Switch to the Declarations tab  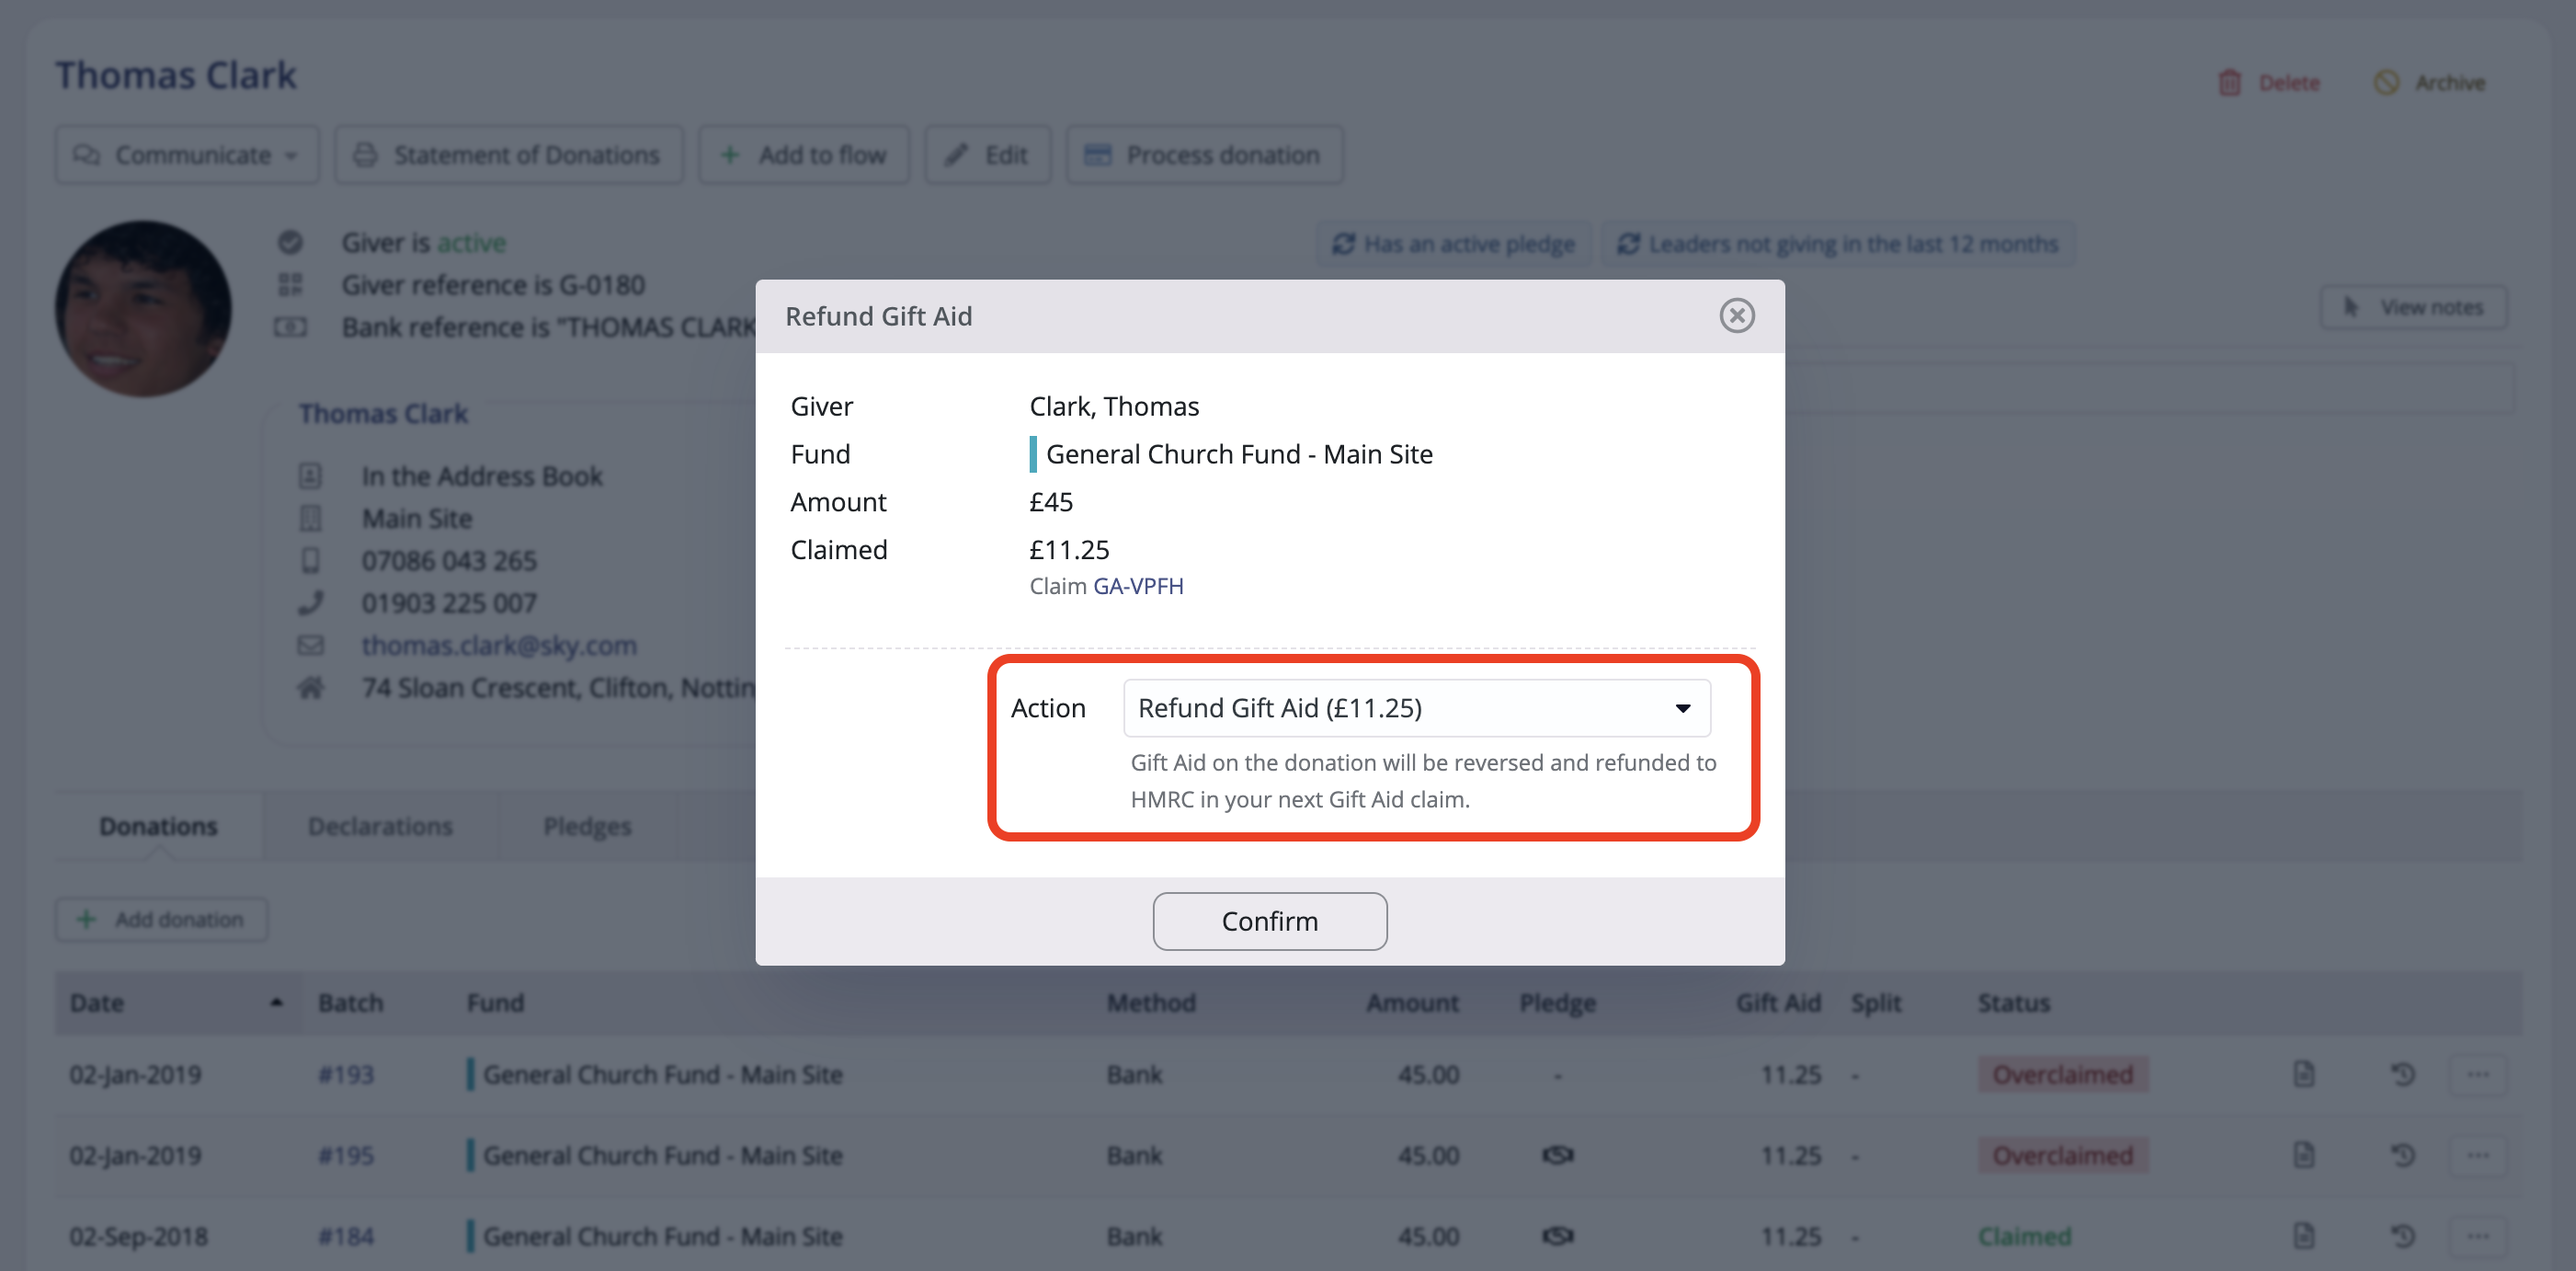click(x=380, y=826)
